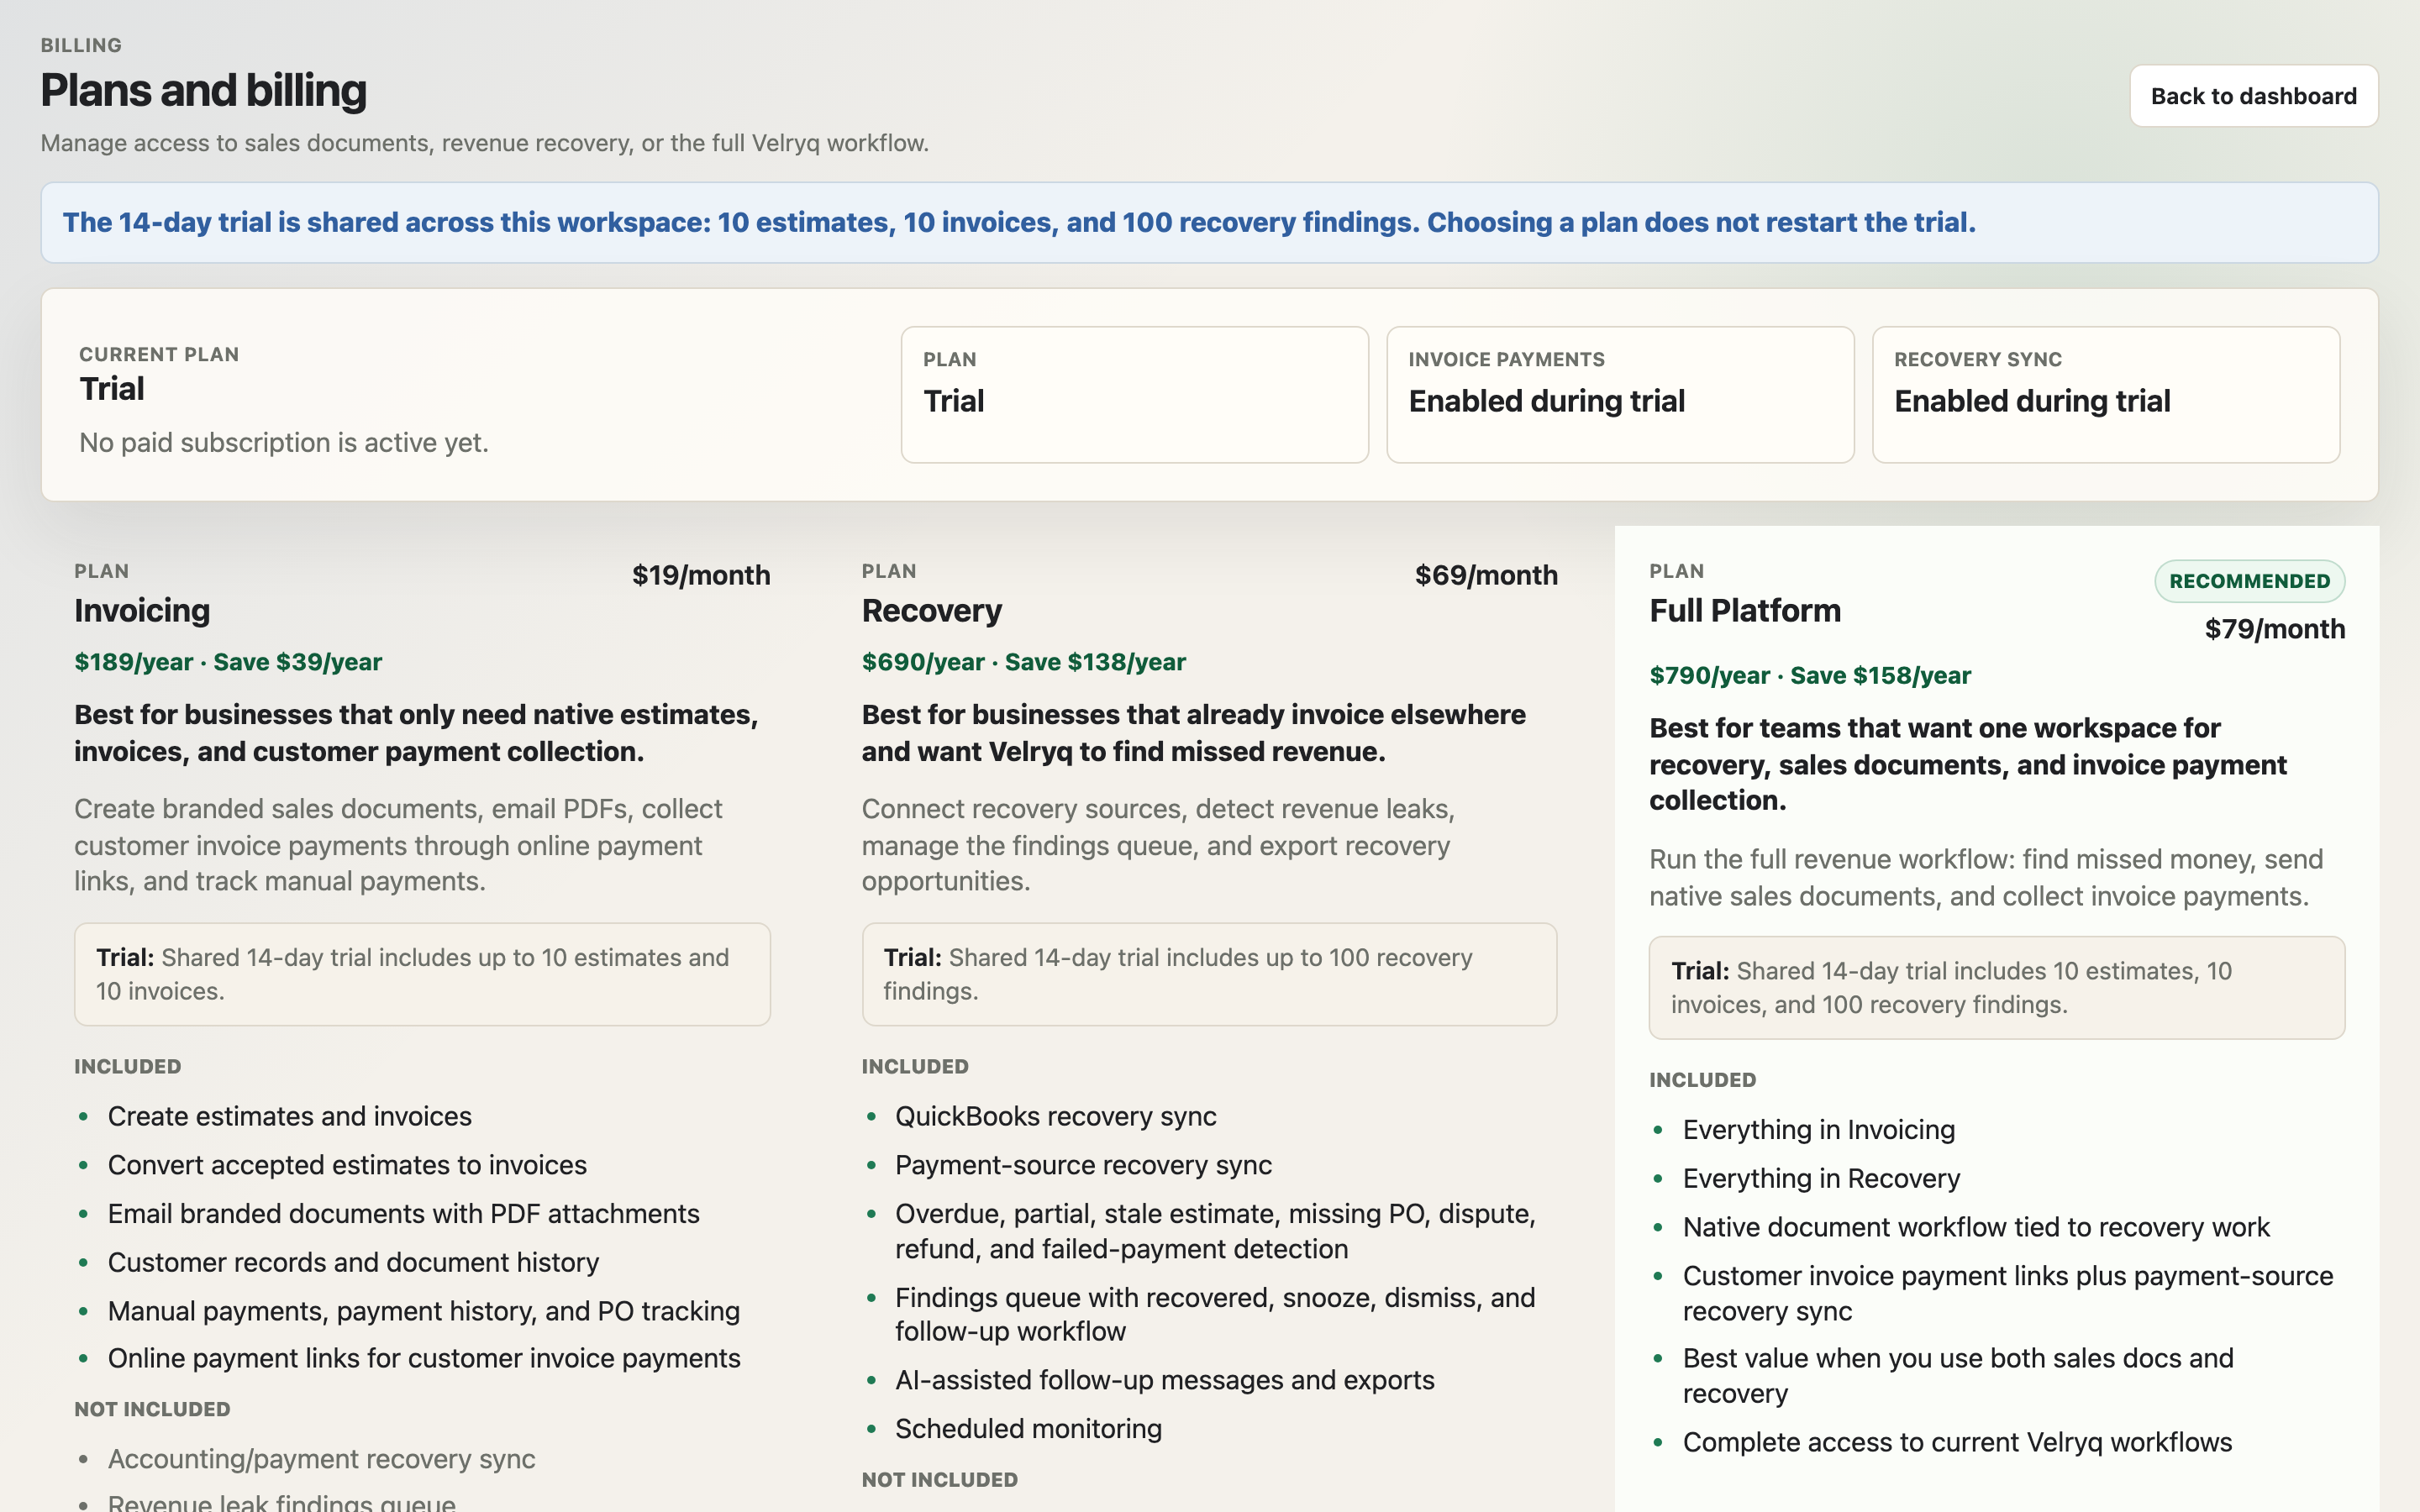Screen dimensions: 2420x1512
Task: Click 'Best value when you use both' item
Action: pos(1958,1375)
